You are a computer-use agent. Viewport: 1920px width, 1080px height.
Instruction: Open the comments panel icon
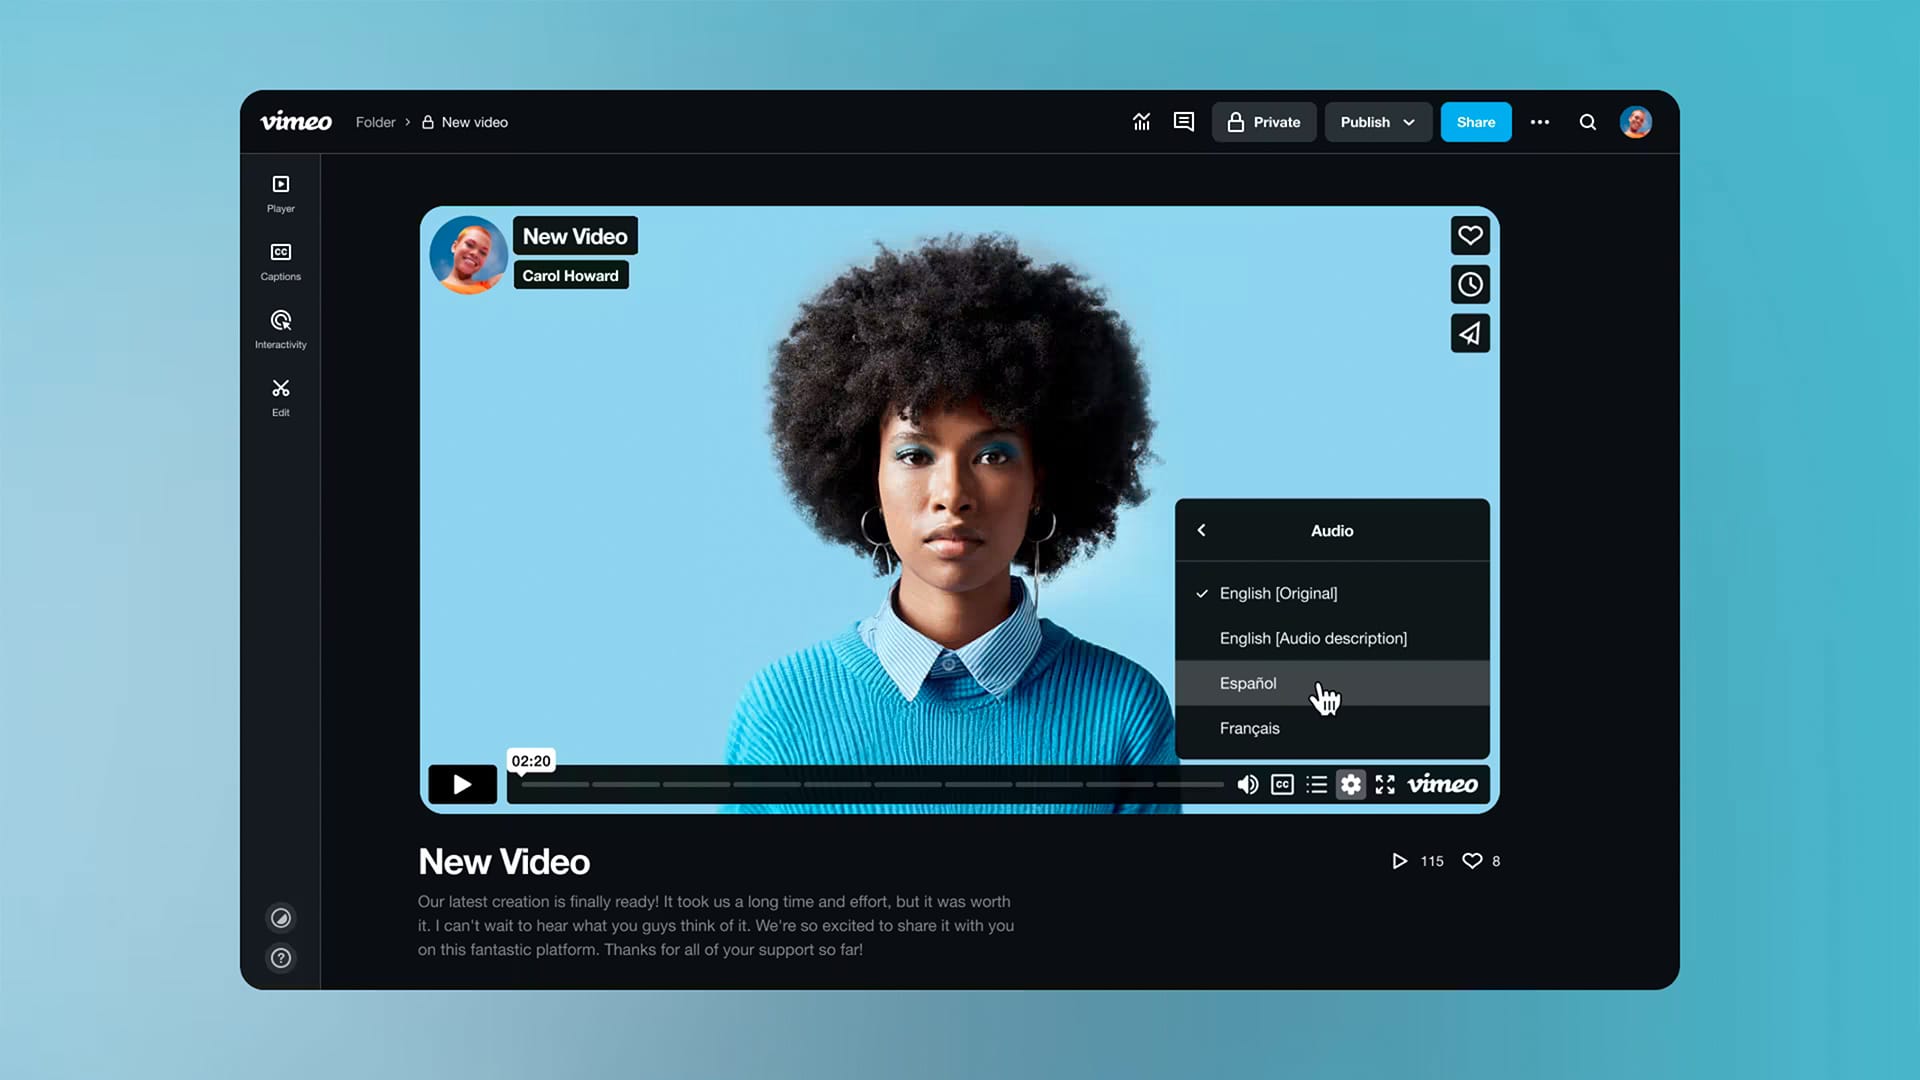click(x=1183, y=122)
